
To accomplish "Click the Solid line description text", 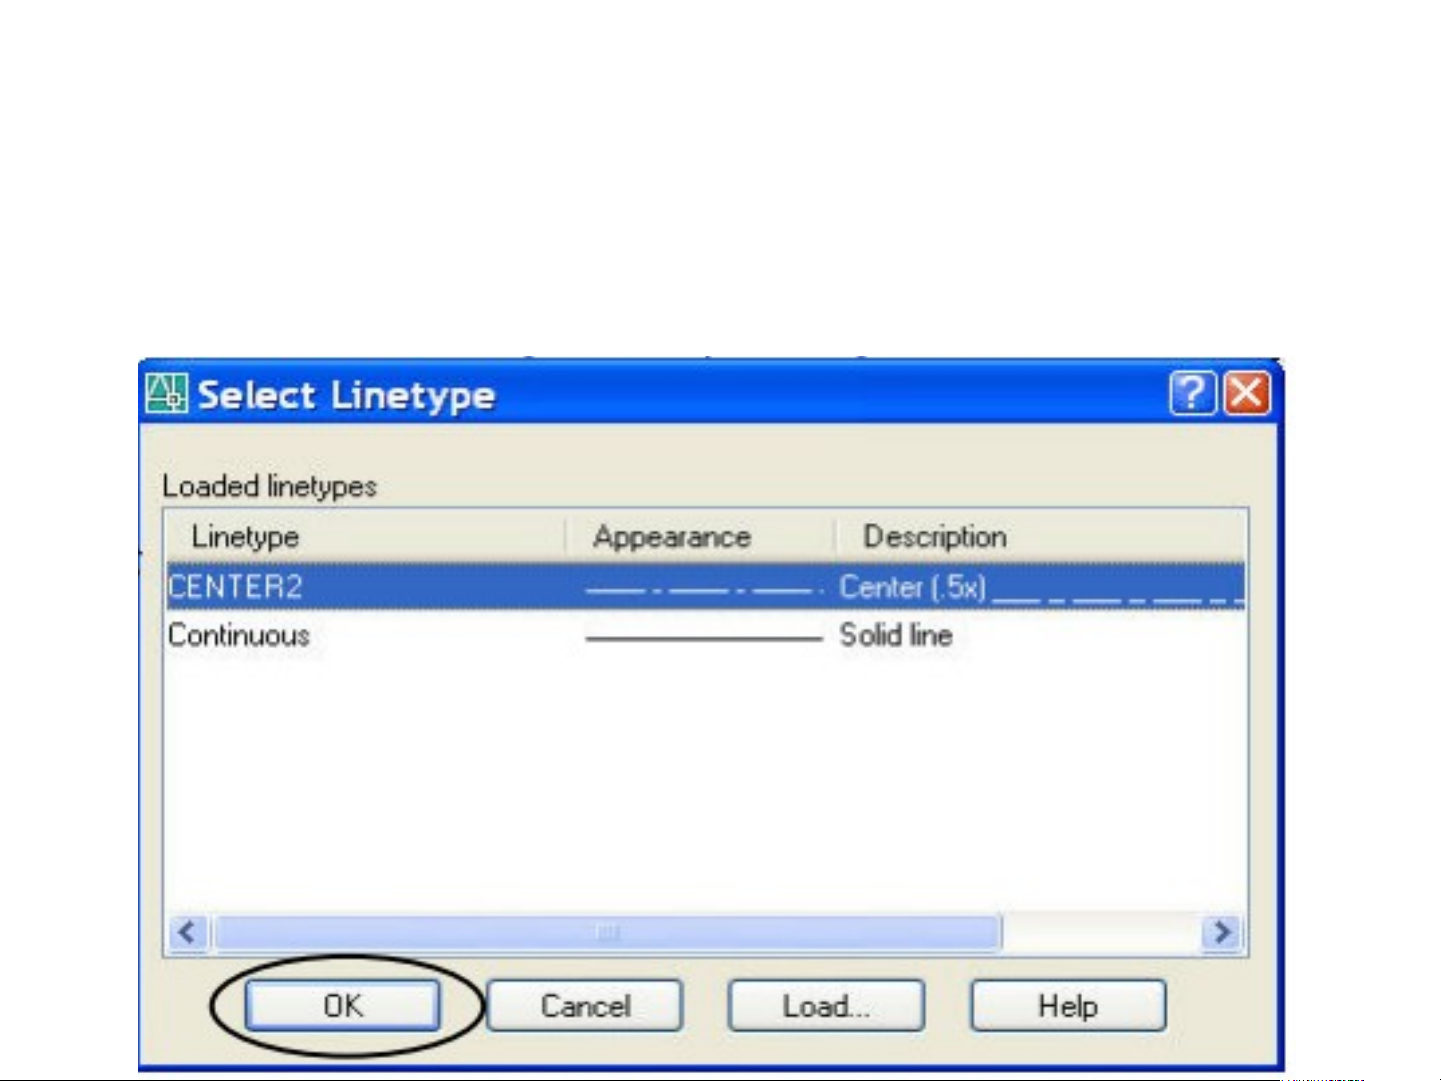I will [x=896, y=636].
